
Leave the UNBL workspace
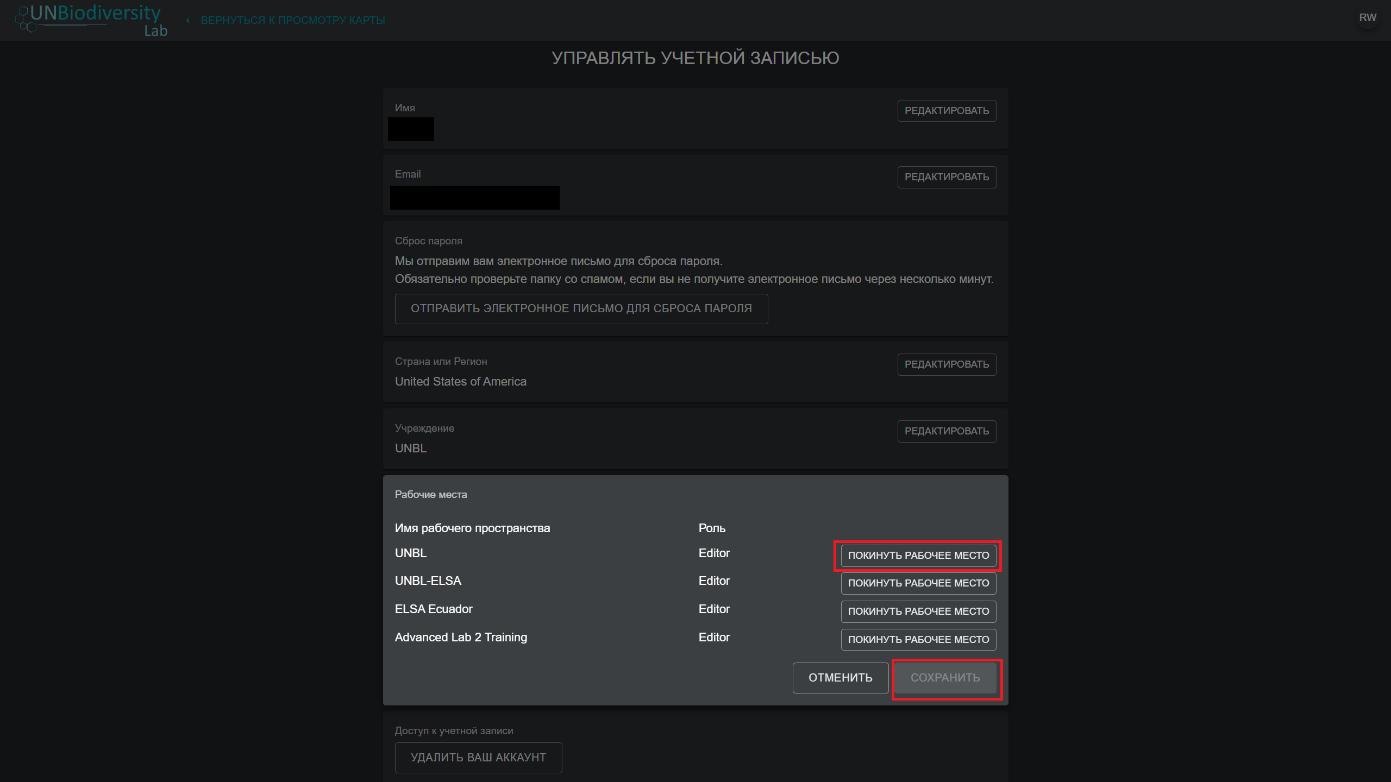[x=918, y=556]
